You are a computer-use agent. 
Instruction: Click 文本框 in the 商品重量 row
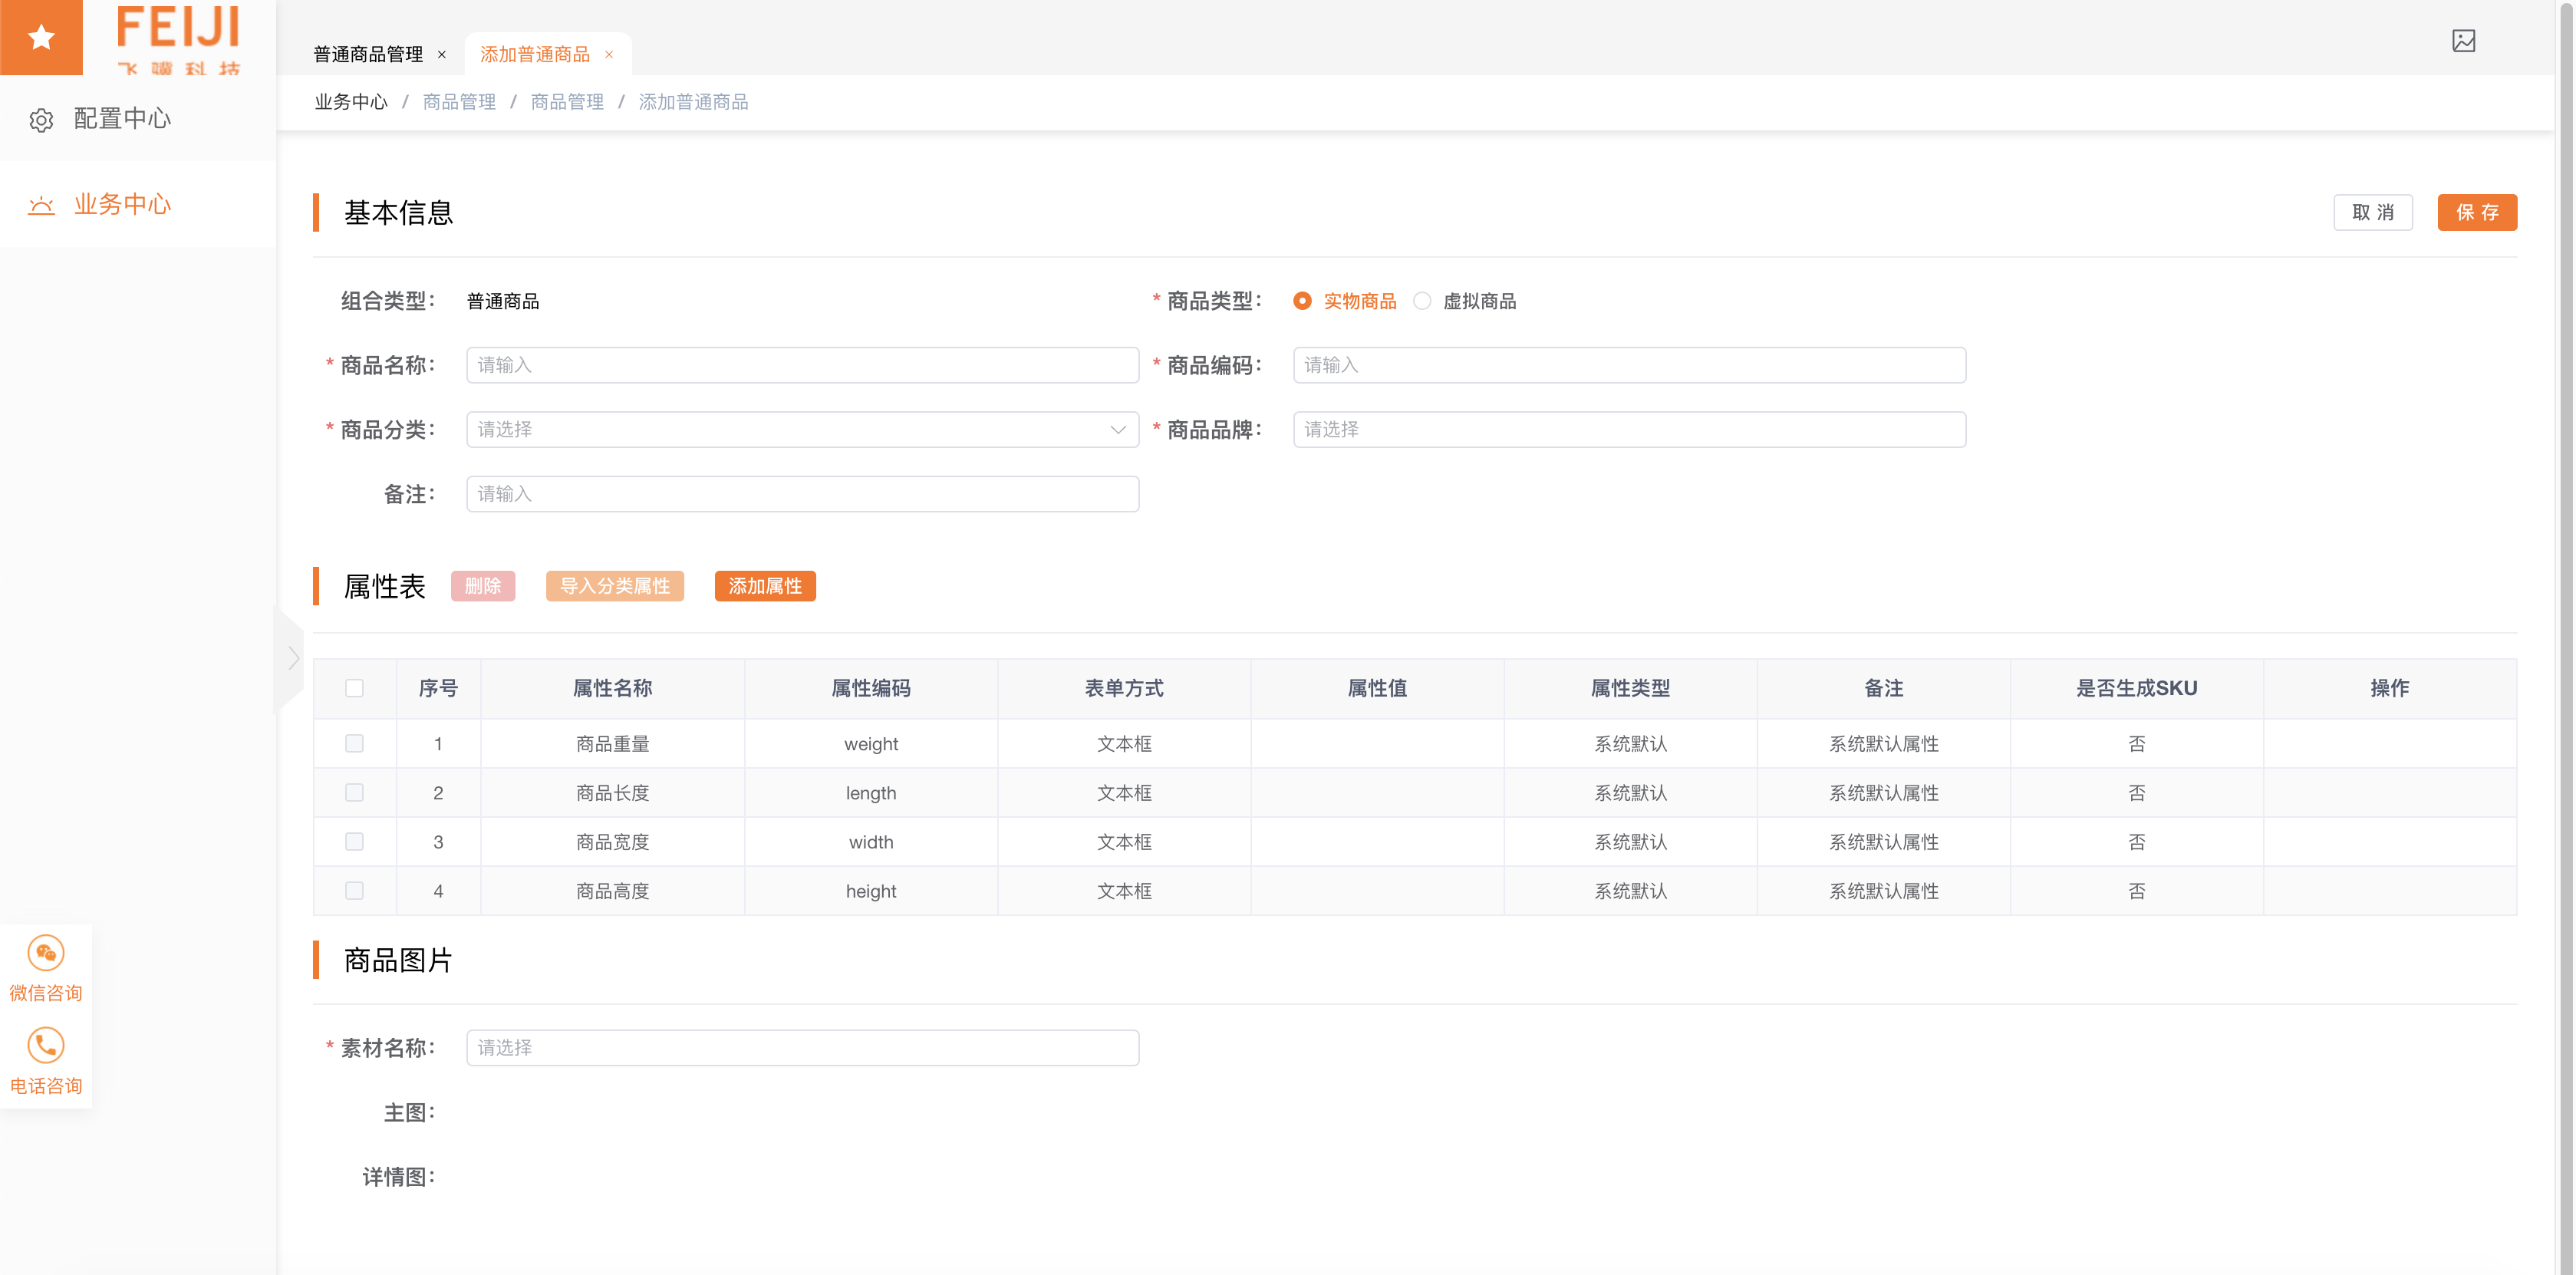1124,744
